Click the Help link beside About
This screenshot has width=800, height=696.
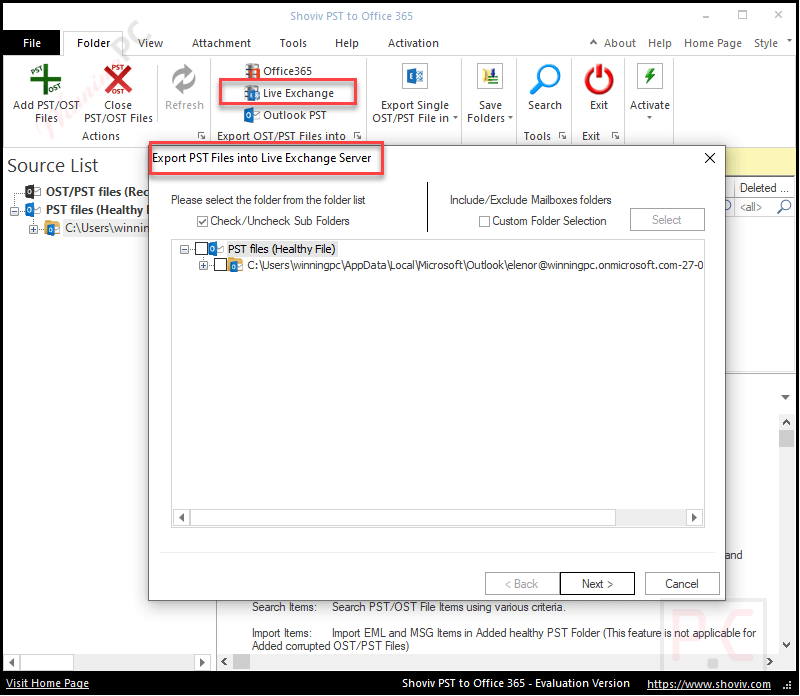(659, 43)
